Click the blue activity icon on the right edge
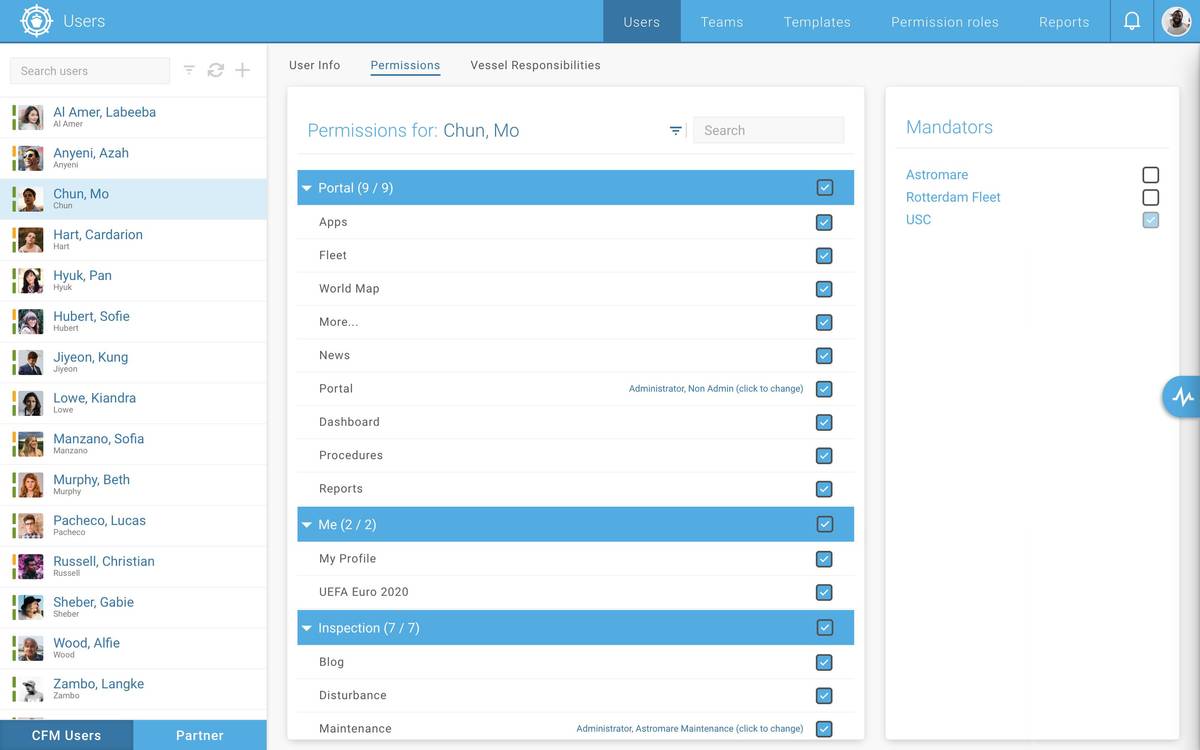 click(x=1184, y=396)
